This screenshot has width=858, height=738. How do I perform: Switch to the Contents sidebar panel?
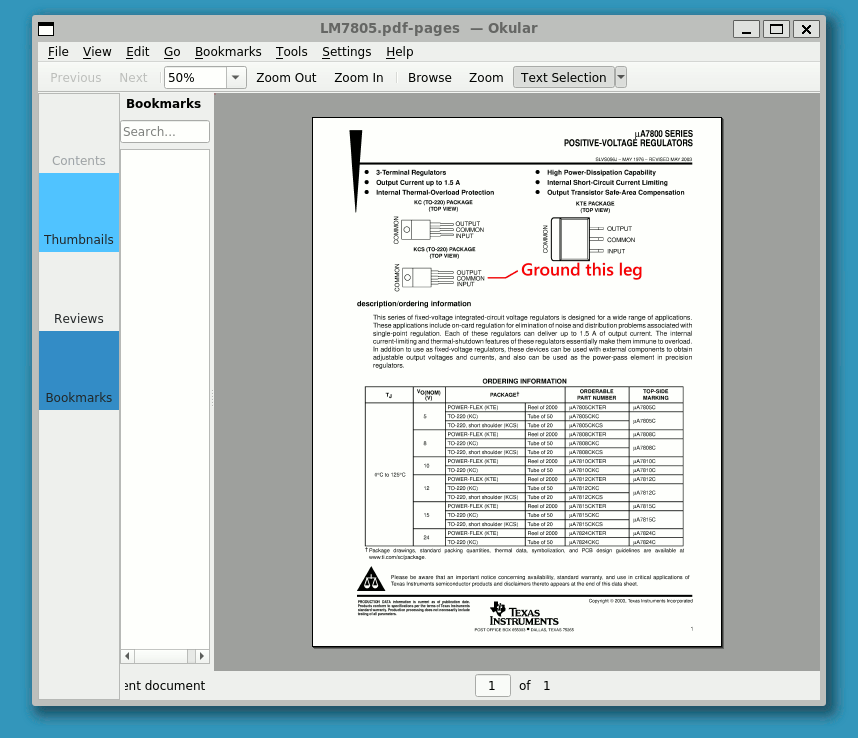79,133
